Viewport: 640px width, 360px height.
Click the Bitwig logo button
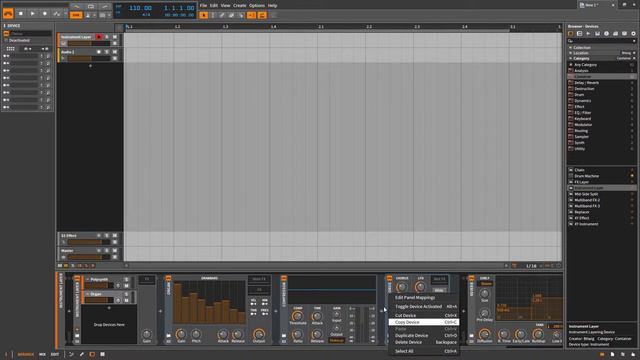pos(8,13)
